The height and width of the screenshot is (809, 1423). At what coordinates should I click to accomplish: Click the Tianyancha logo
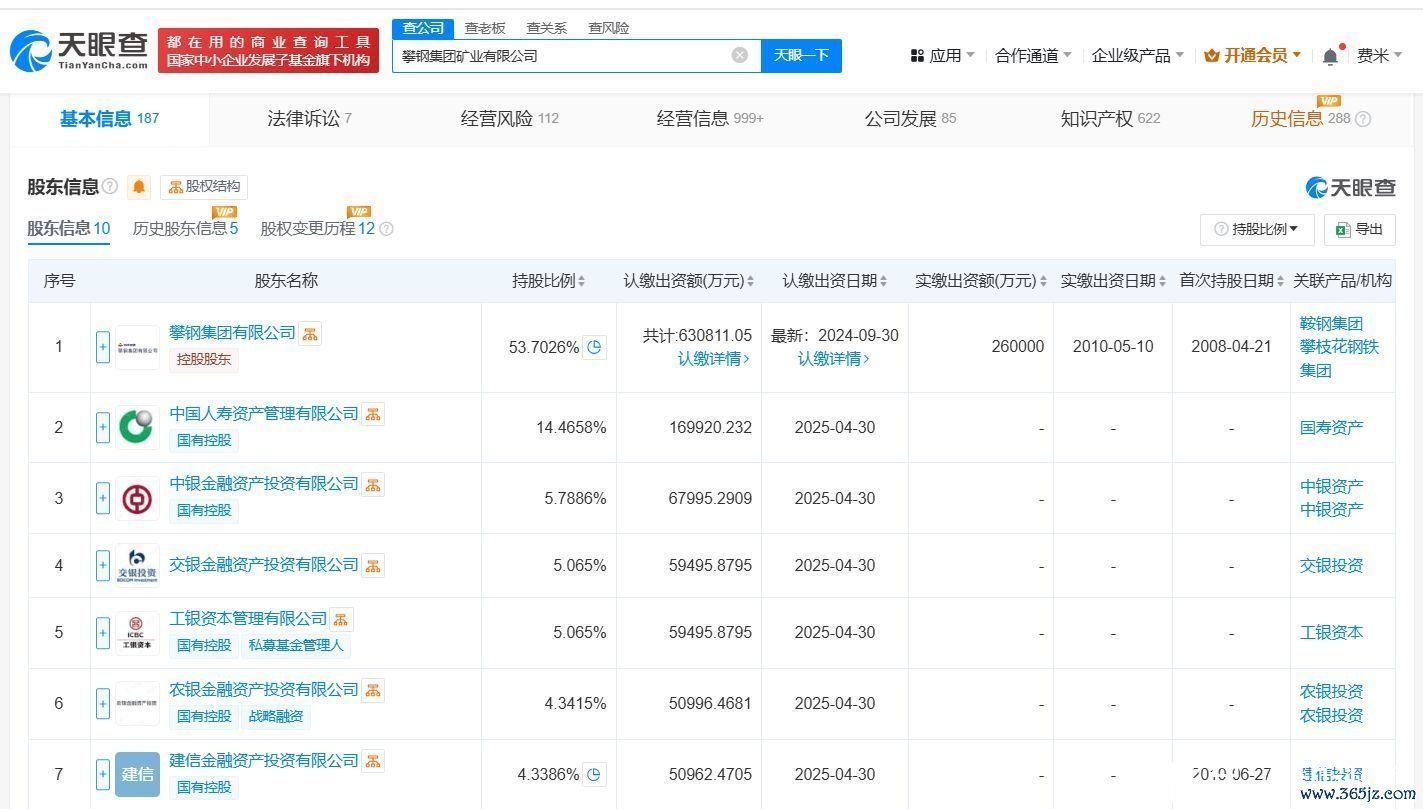point(79,50)
